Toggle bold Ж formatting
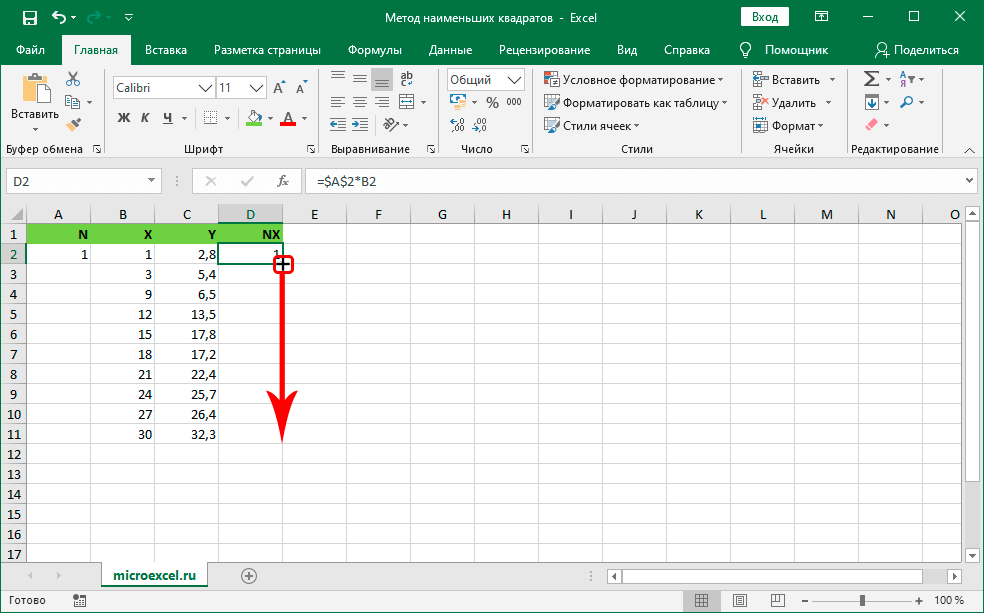984x613 pixels. coord(125,118)
